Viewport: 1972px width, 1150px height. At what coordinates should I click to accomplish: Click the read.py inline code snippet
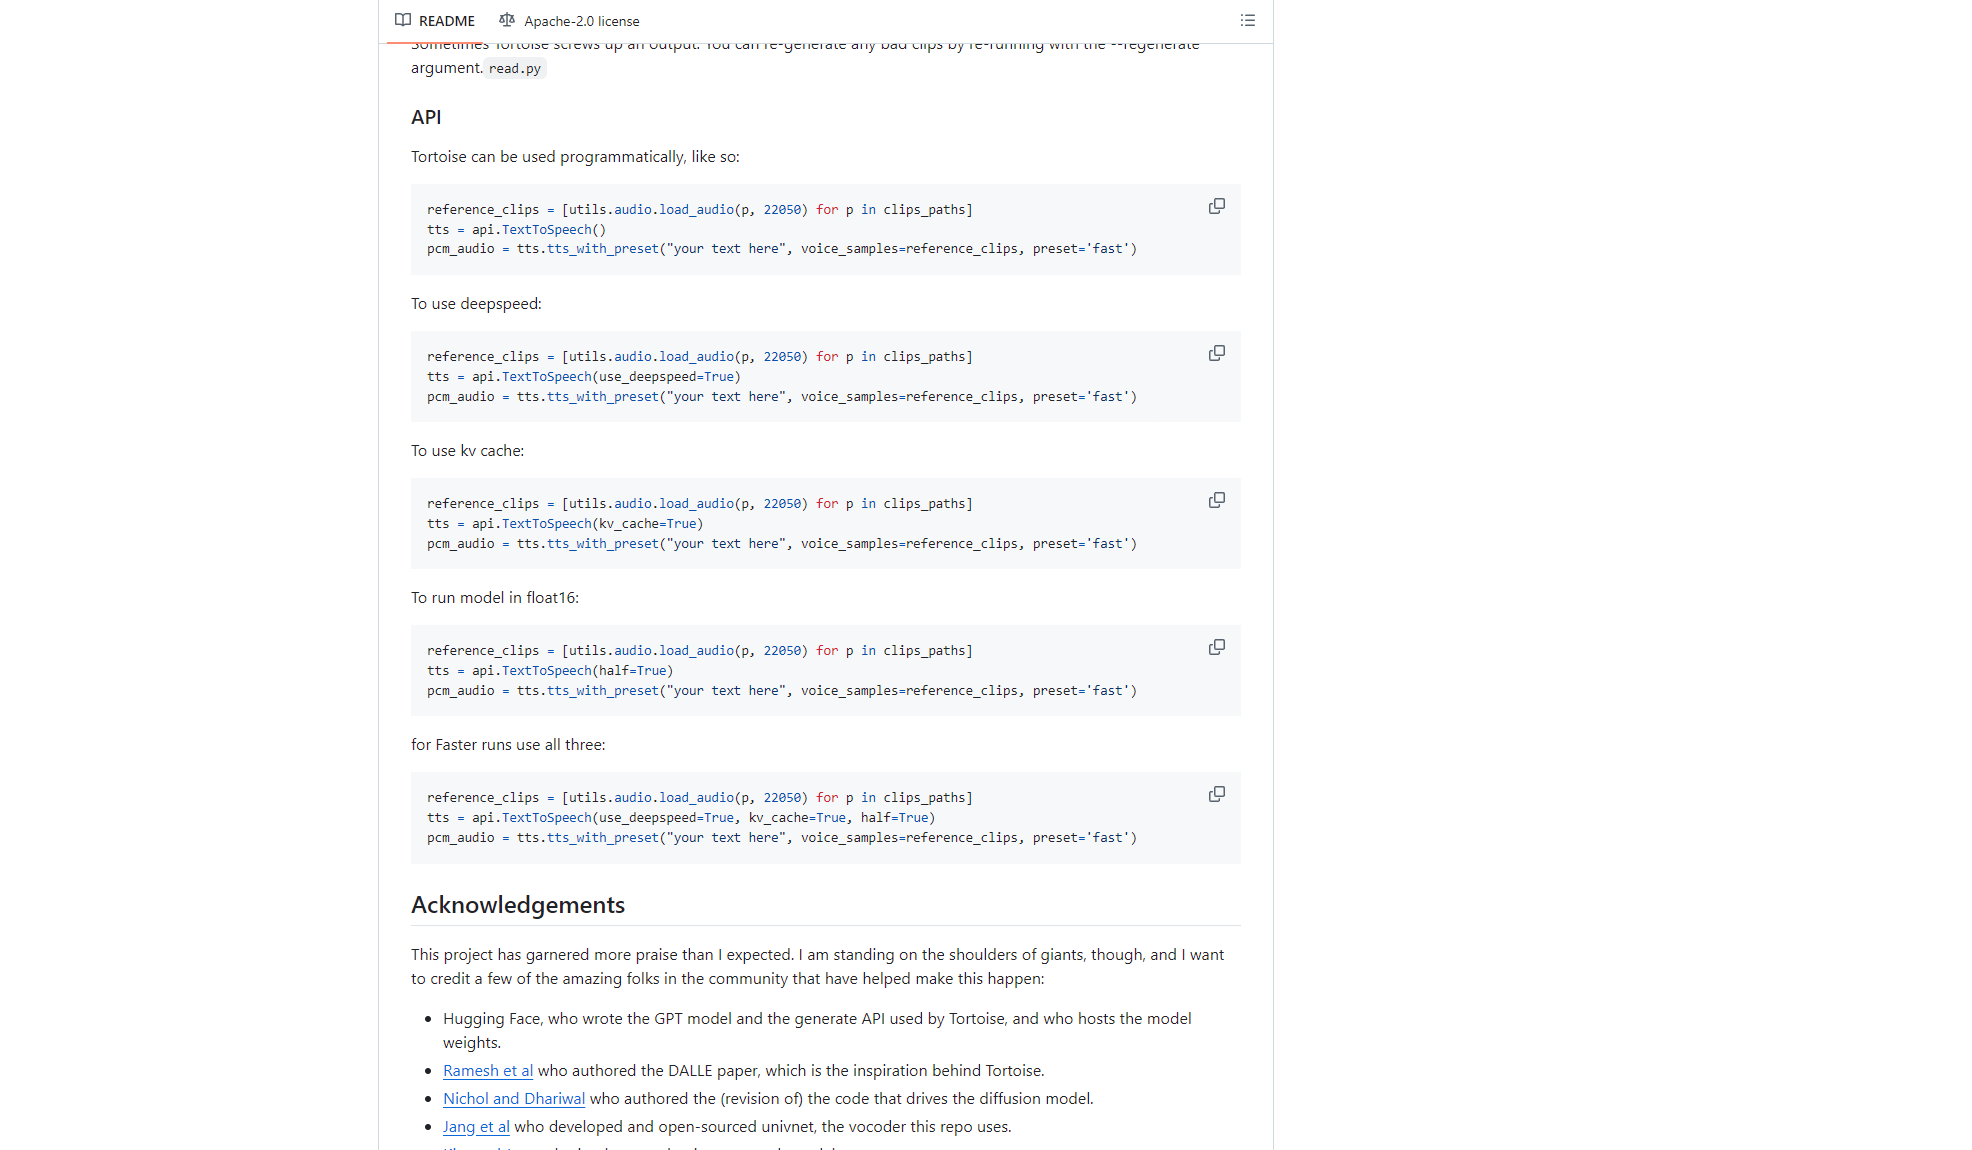click(x=514, y=68)
